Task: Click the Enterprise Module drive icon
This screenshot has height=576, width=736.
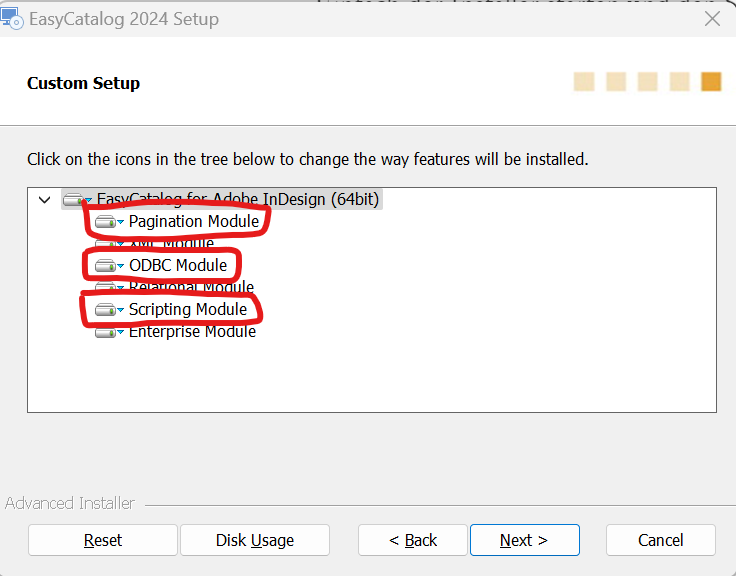Action: (106, 333)
